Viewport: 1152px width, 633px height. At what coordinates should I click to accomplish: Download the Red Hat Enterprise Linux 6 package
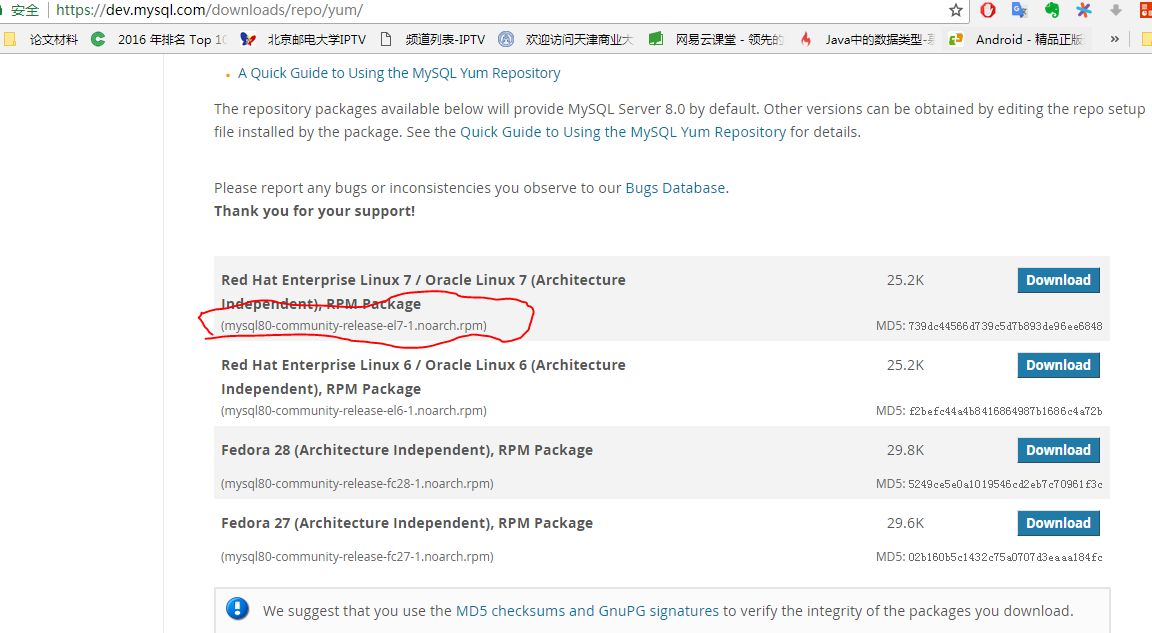click(x=1058, y=365)
